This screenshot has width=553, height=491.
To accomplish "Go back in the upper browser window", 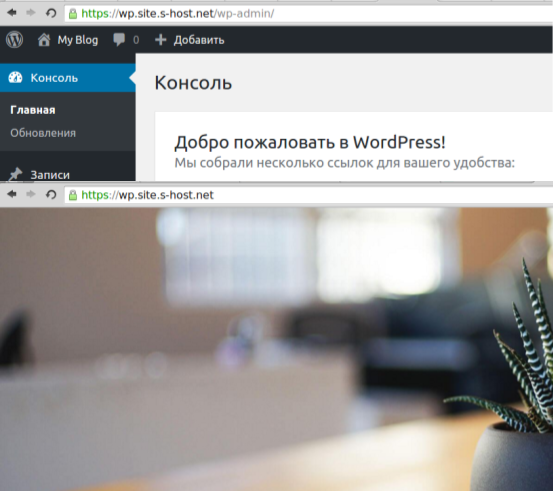I will point(12,13).
